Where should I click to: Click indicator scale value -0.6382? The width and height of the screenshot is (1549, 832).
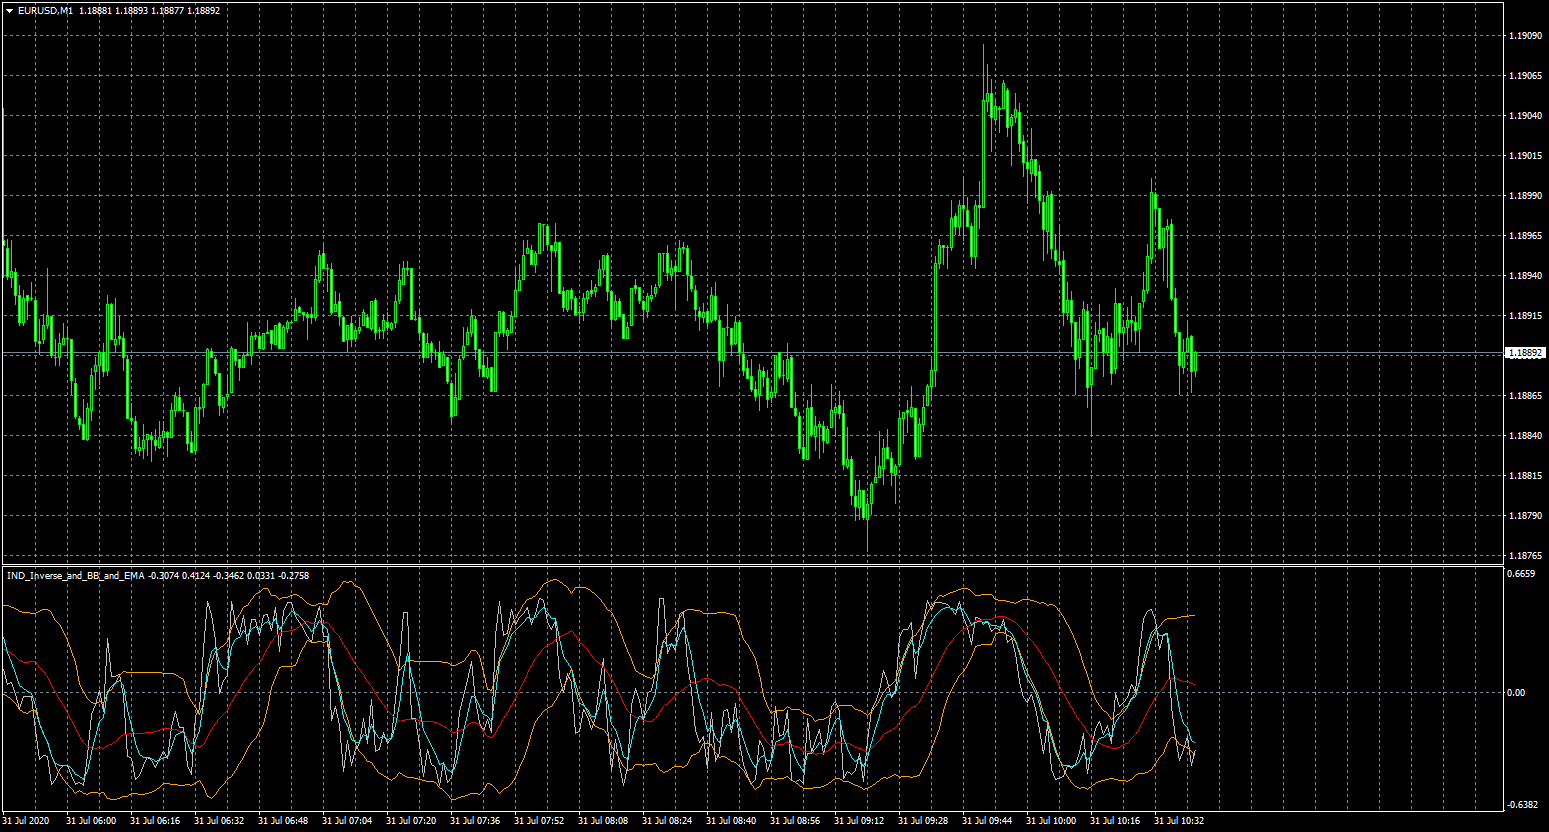pyautogui.click(x=1522, y=804)
